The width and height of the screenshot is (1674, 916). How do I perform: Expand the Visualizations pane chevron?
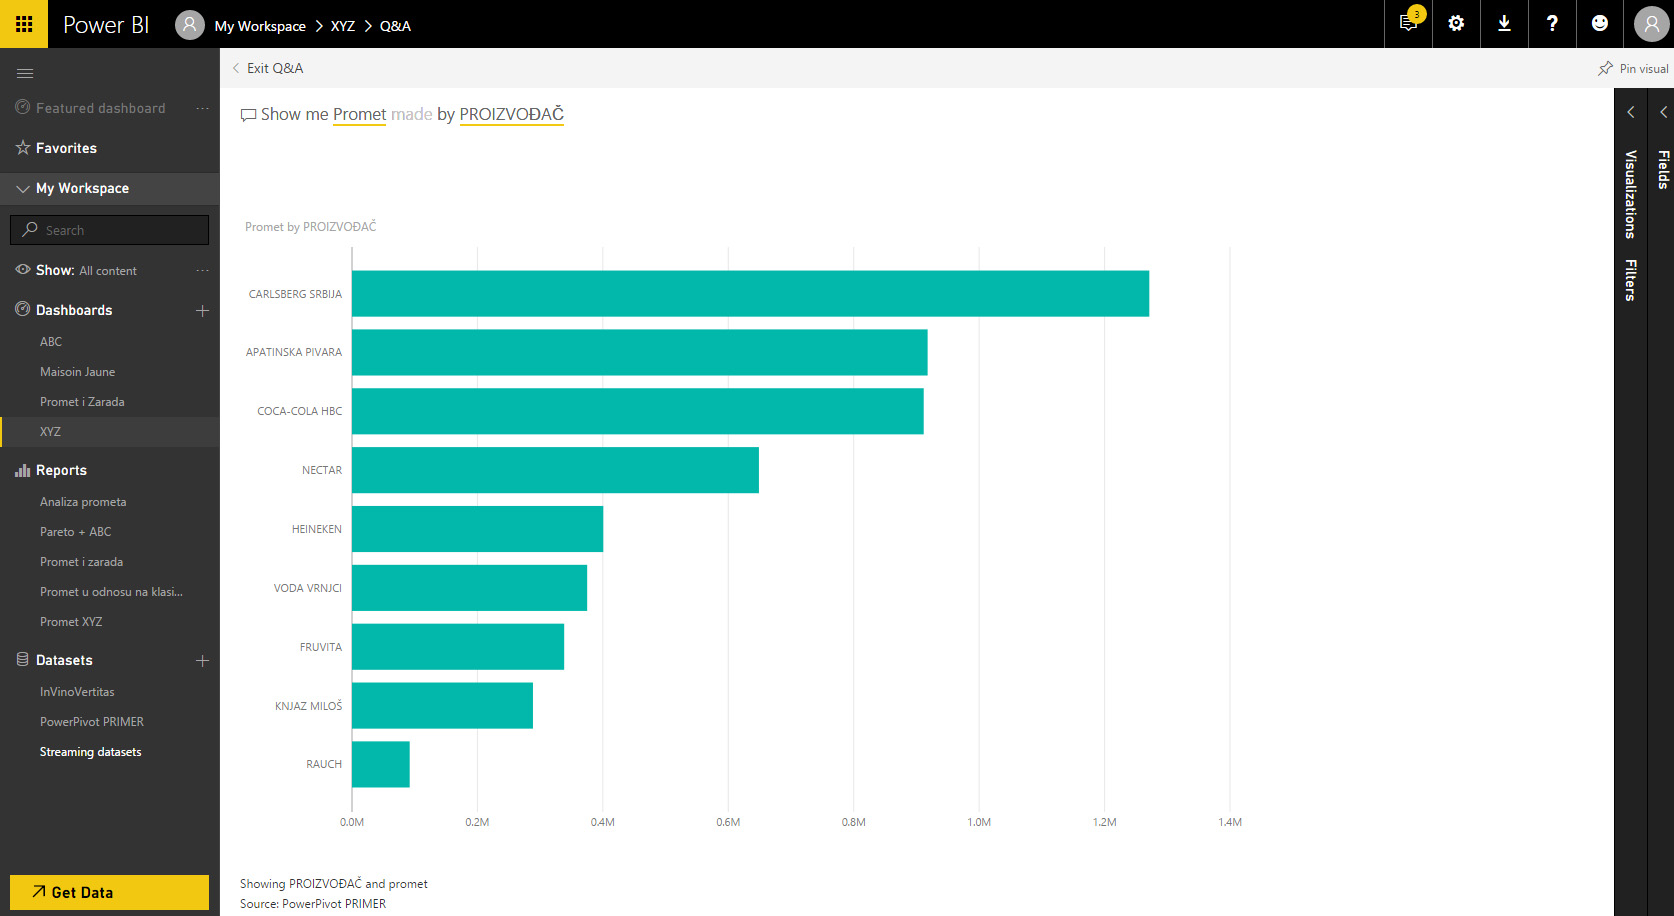(1630, 112)
